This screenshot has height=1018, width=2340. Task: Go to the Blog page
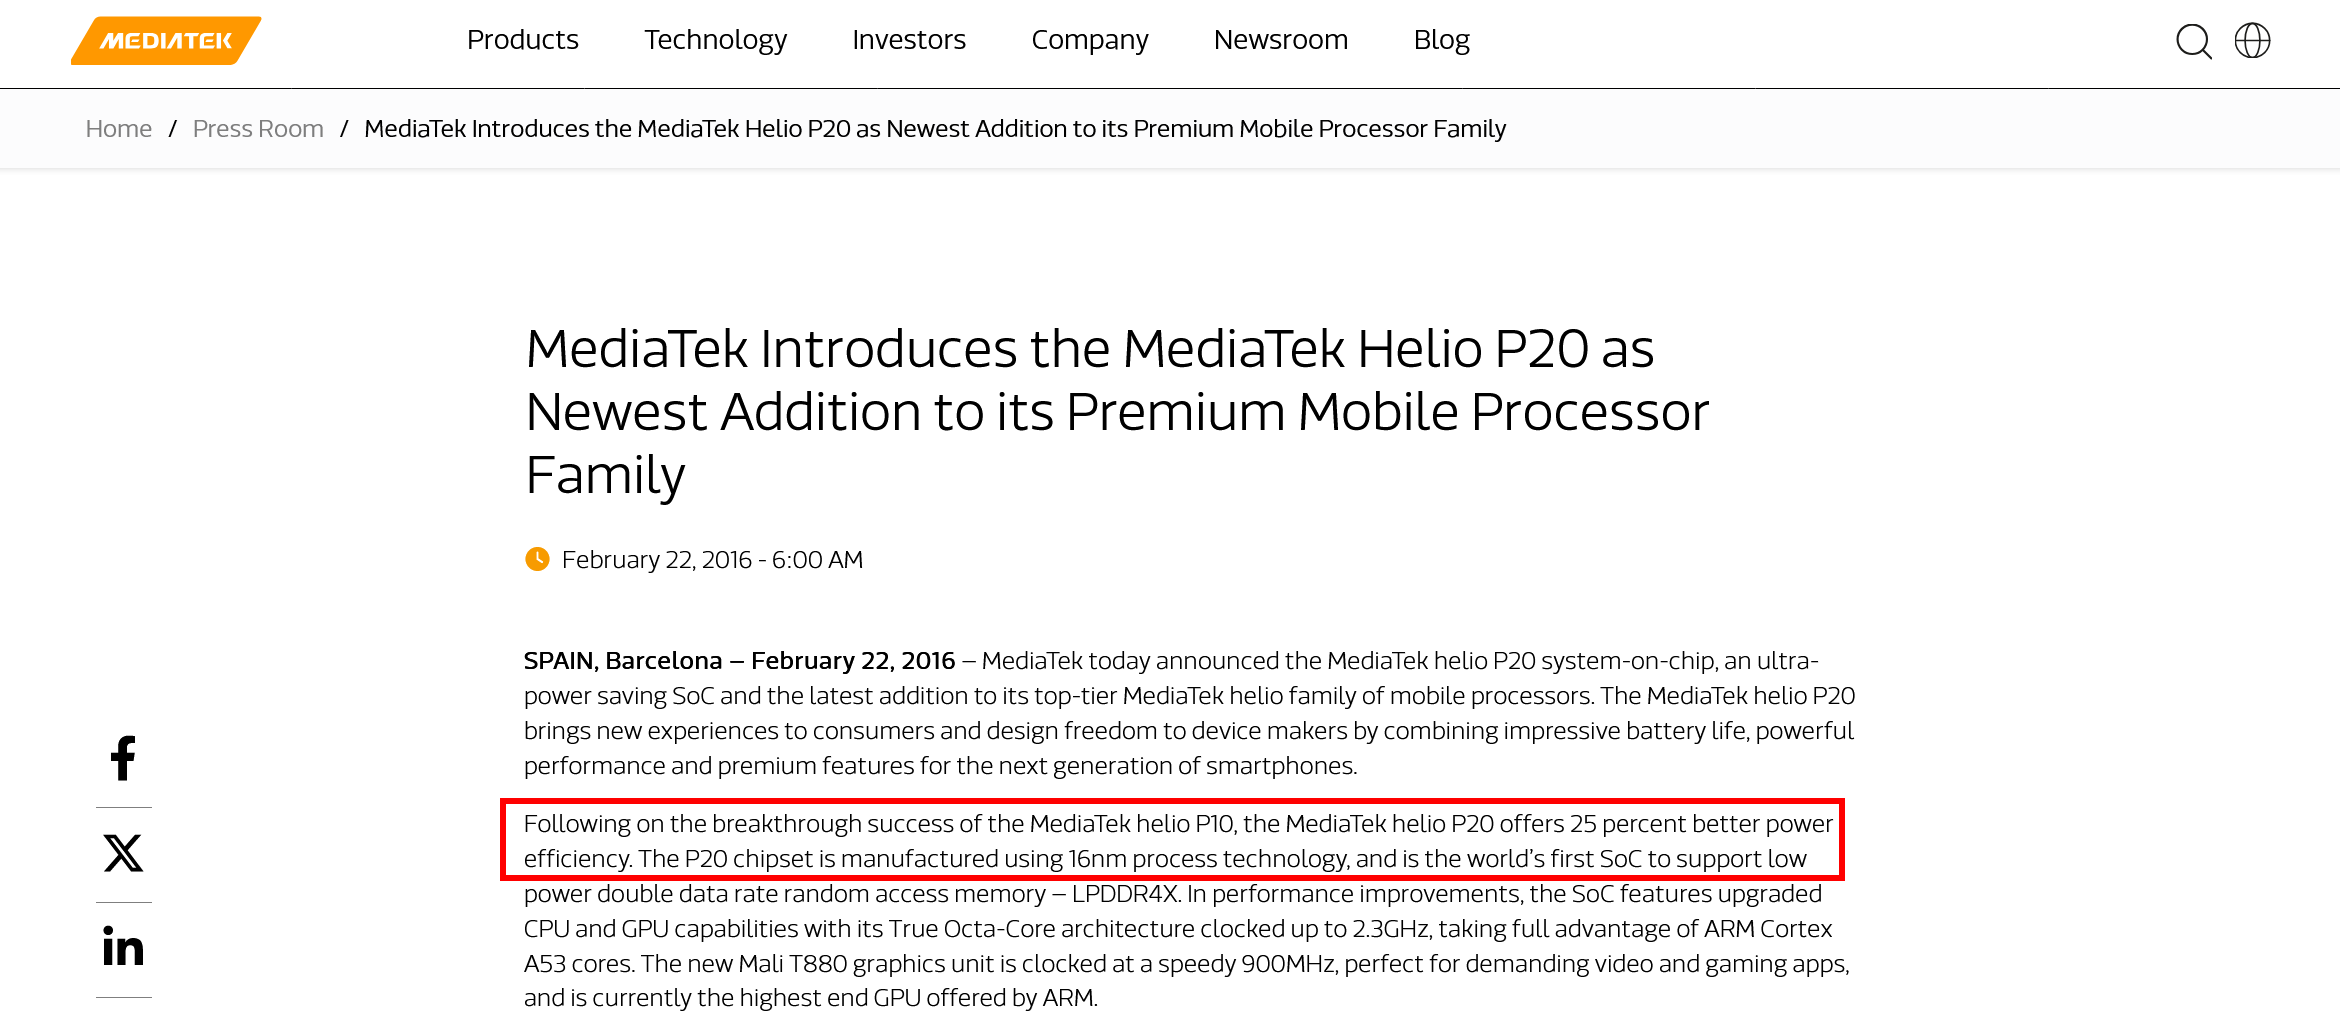coord(1441,40)
